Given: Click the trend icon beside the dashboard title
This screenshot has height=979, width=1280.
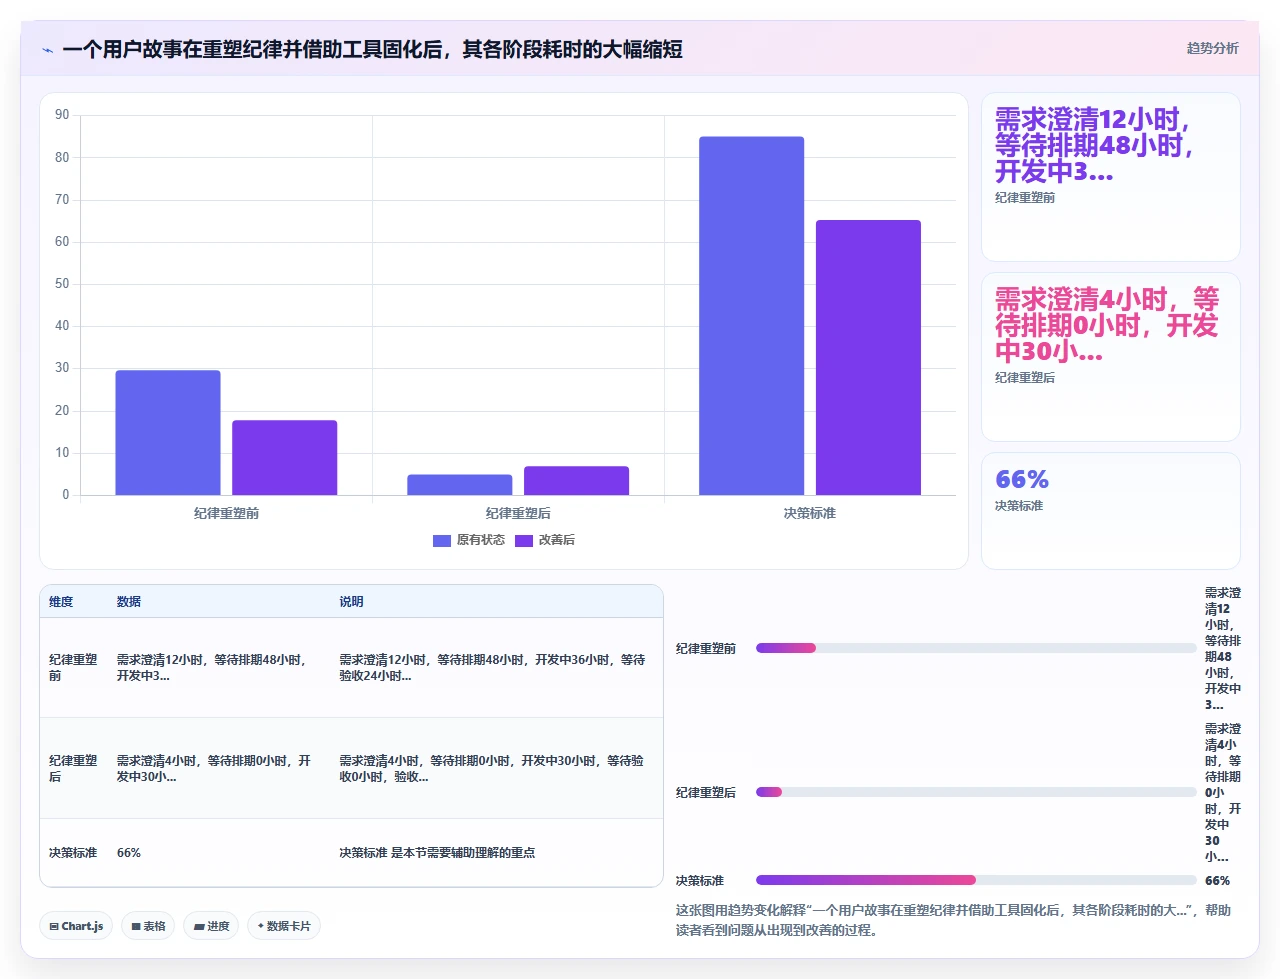Looking at the screenshot, I should 47,50.
